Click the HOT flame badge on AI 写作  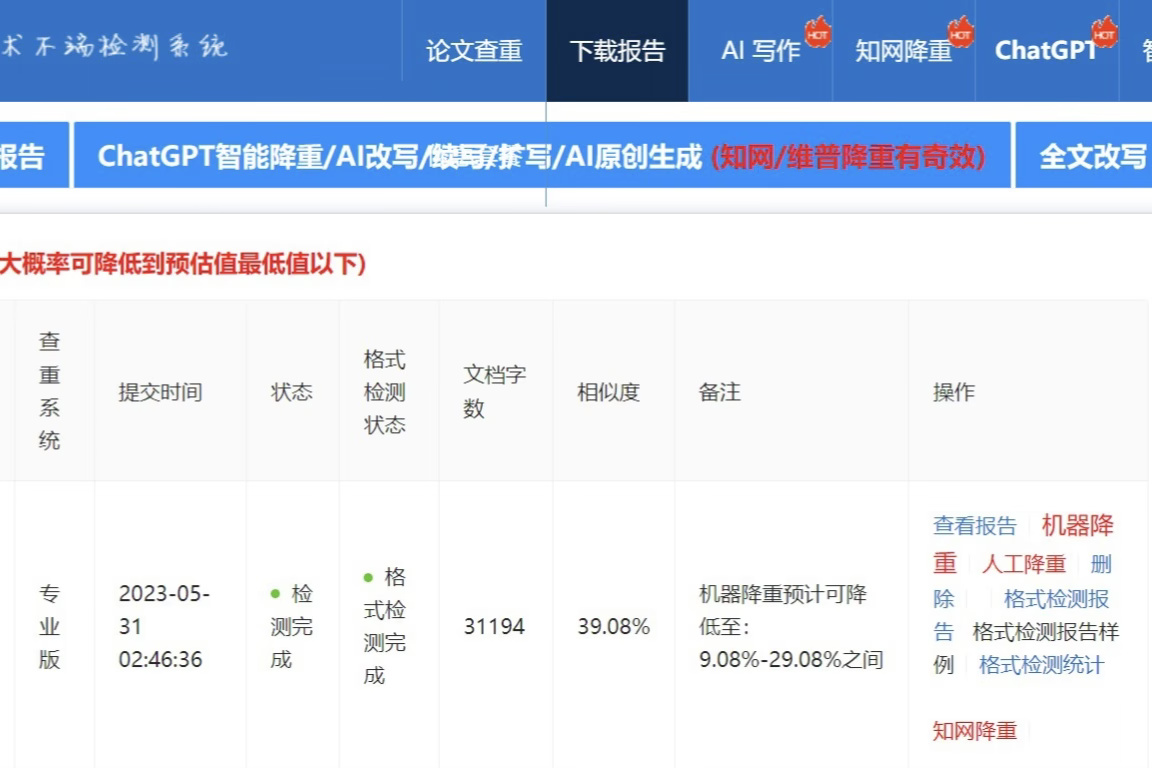[817, 33]
